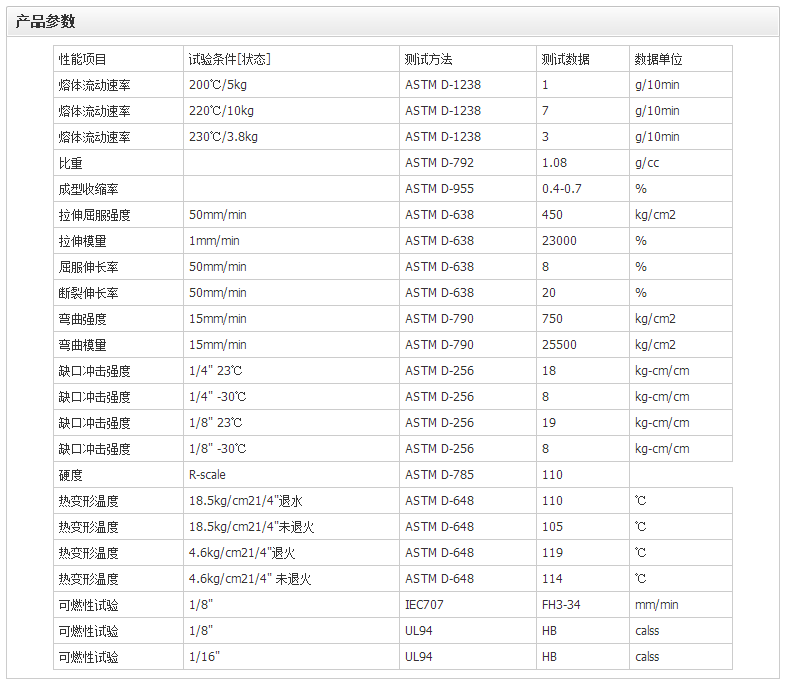Pick the 114 heat deflection value
Screen dimensions: 786x683
click(582, 580)
